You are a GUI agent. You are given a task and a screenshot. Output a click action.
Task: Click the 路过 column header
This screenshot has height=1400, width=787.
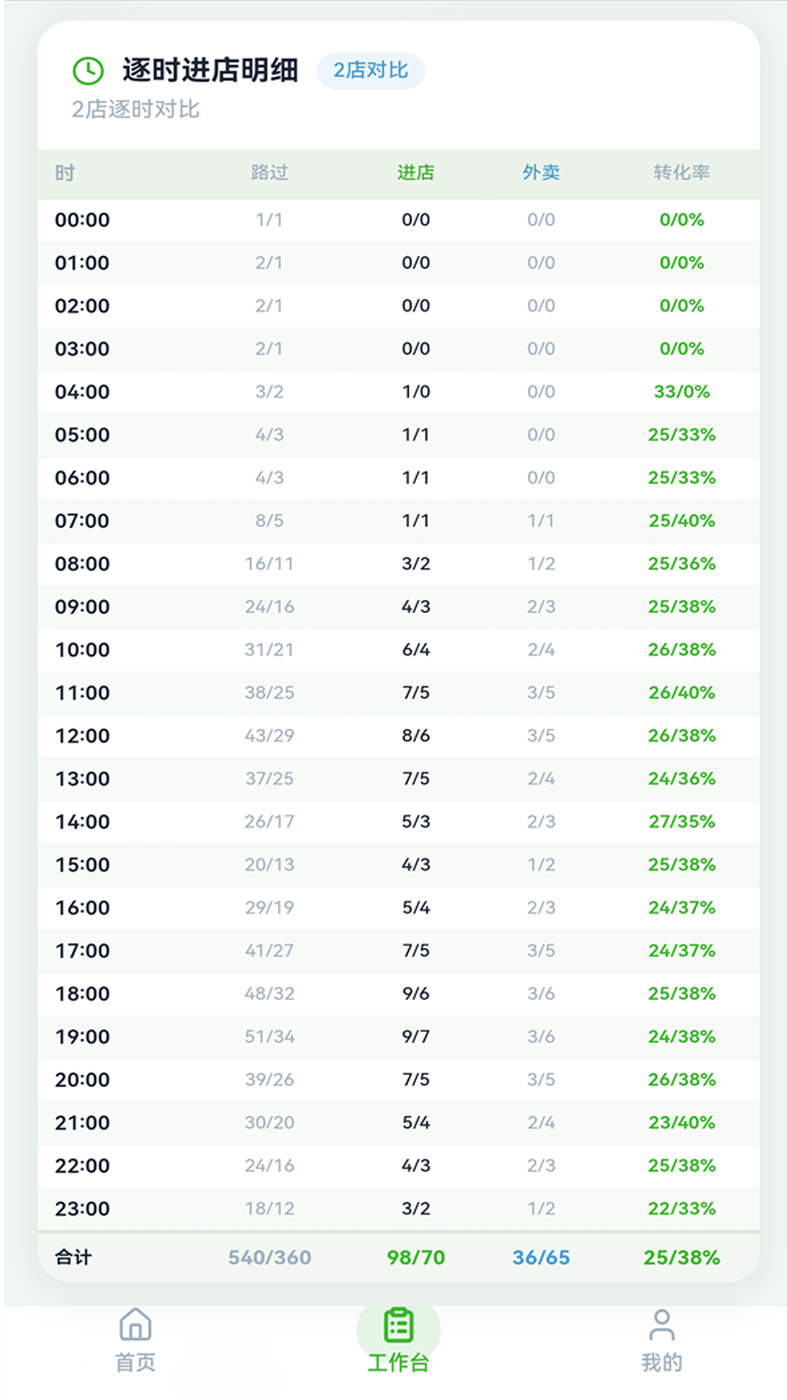pyautogui.click(x=270, y=172)
